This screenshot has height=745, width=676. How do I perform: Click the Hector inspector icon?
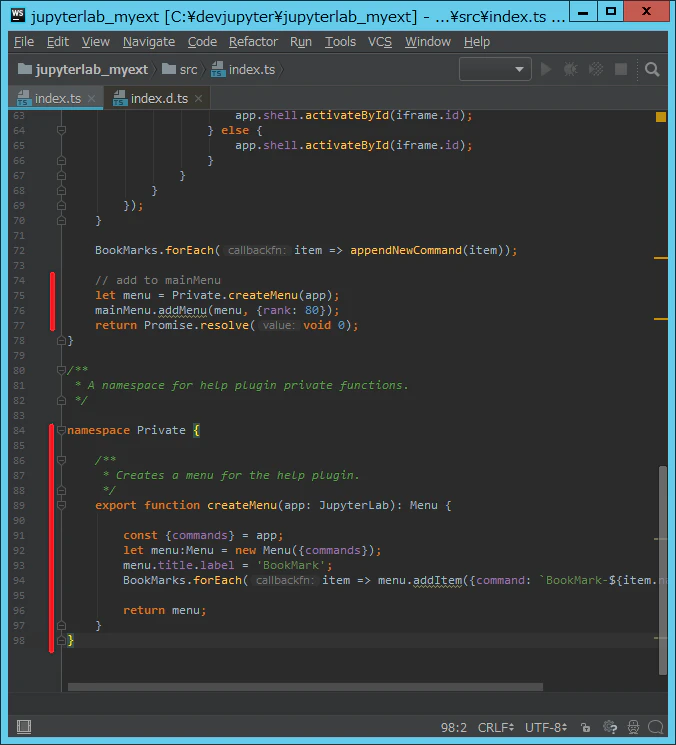click(x=633, y=727)
